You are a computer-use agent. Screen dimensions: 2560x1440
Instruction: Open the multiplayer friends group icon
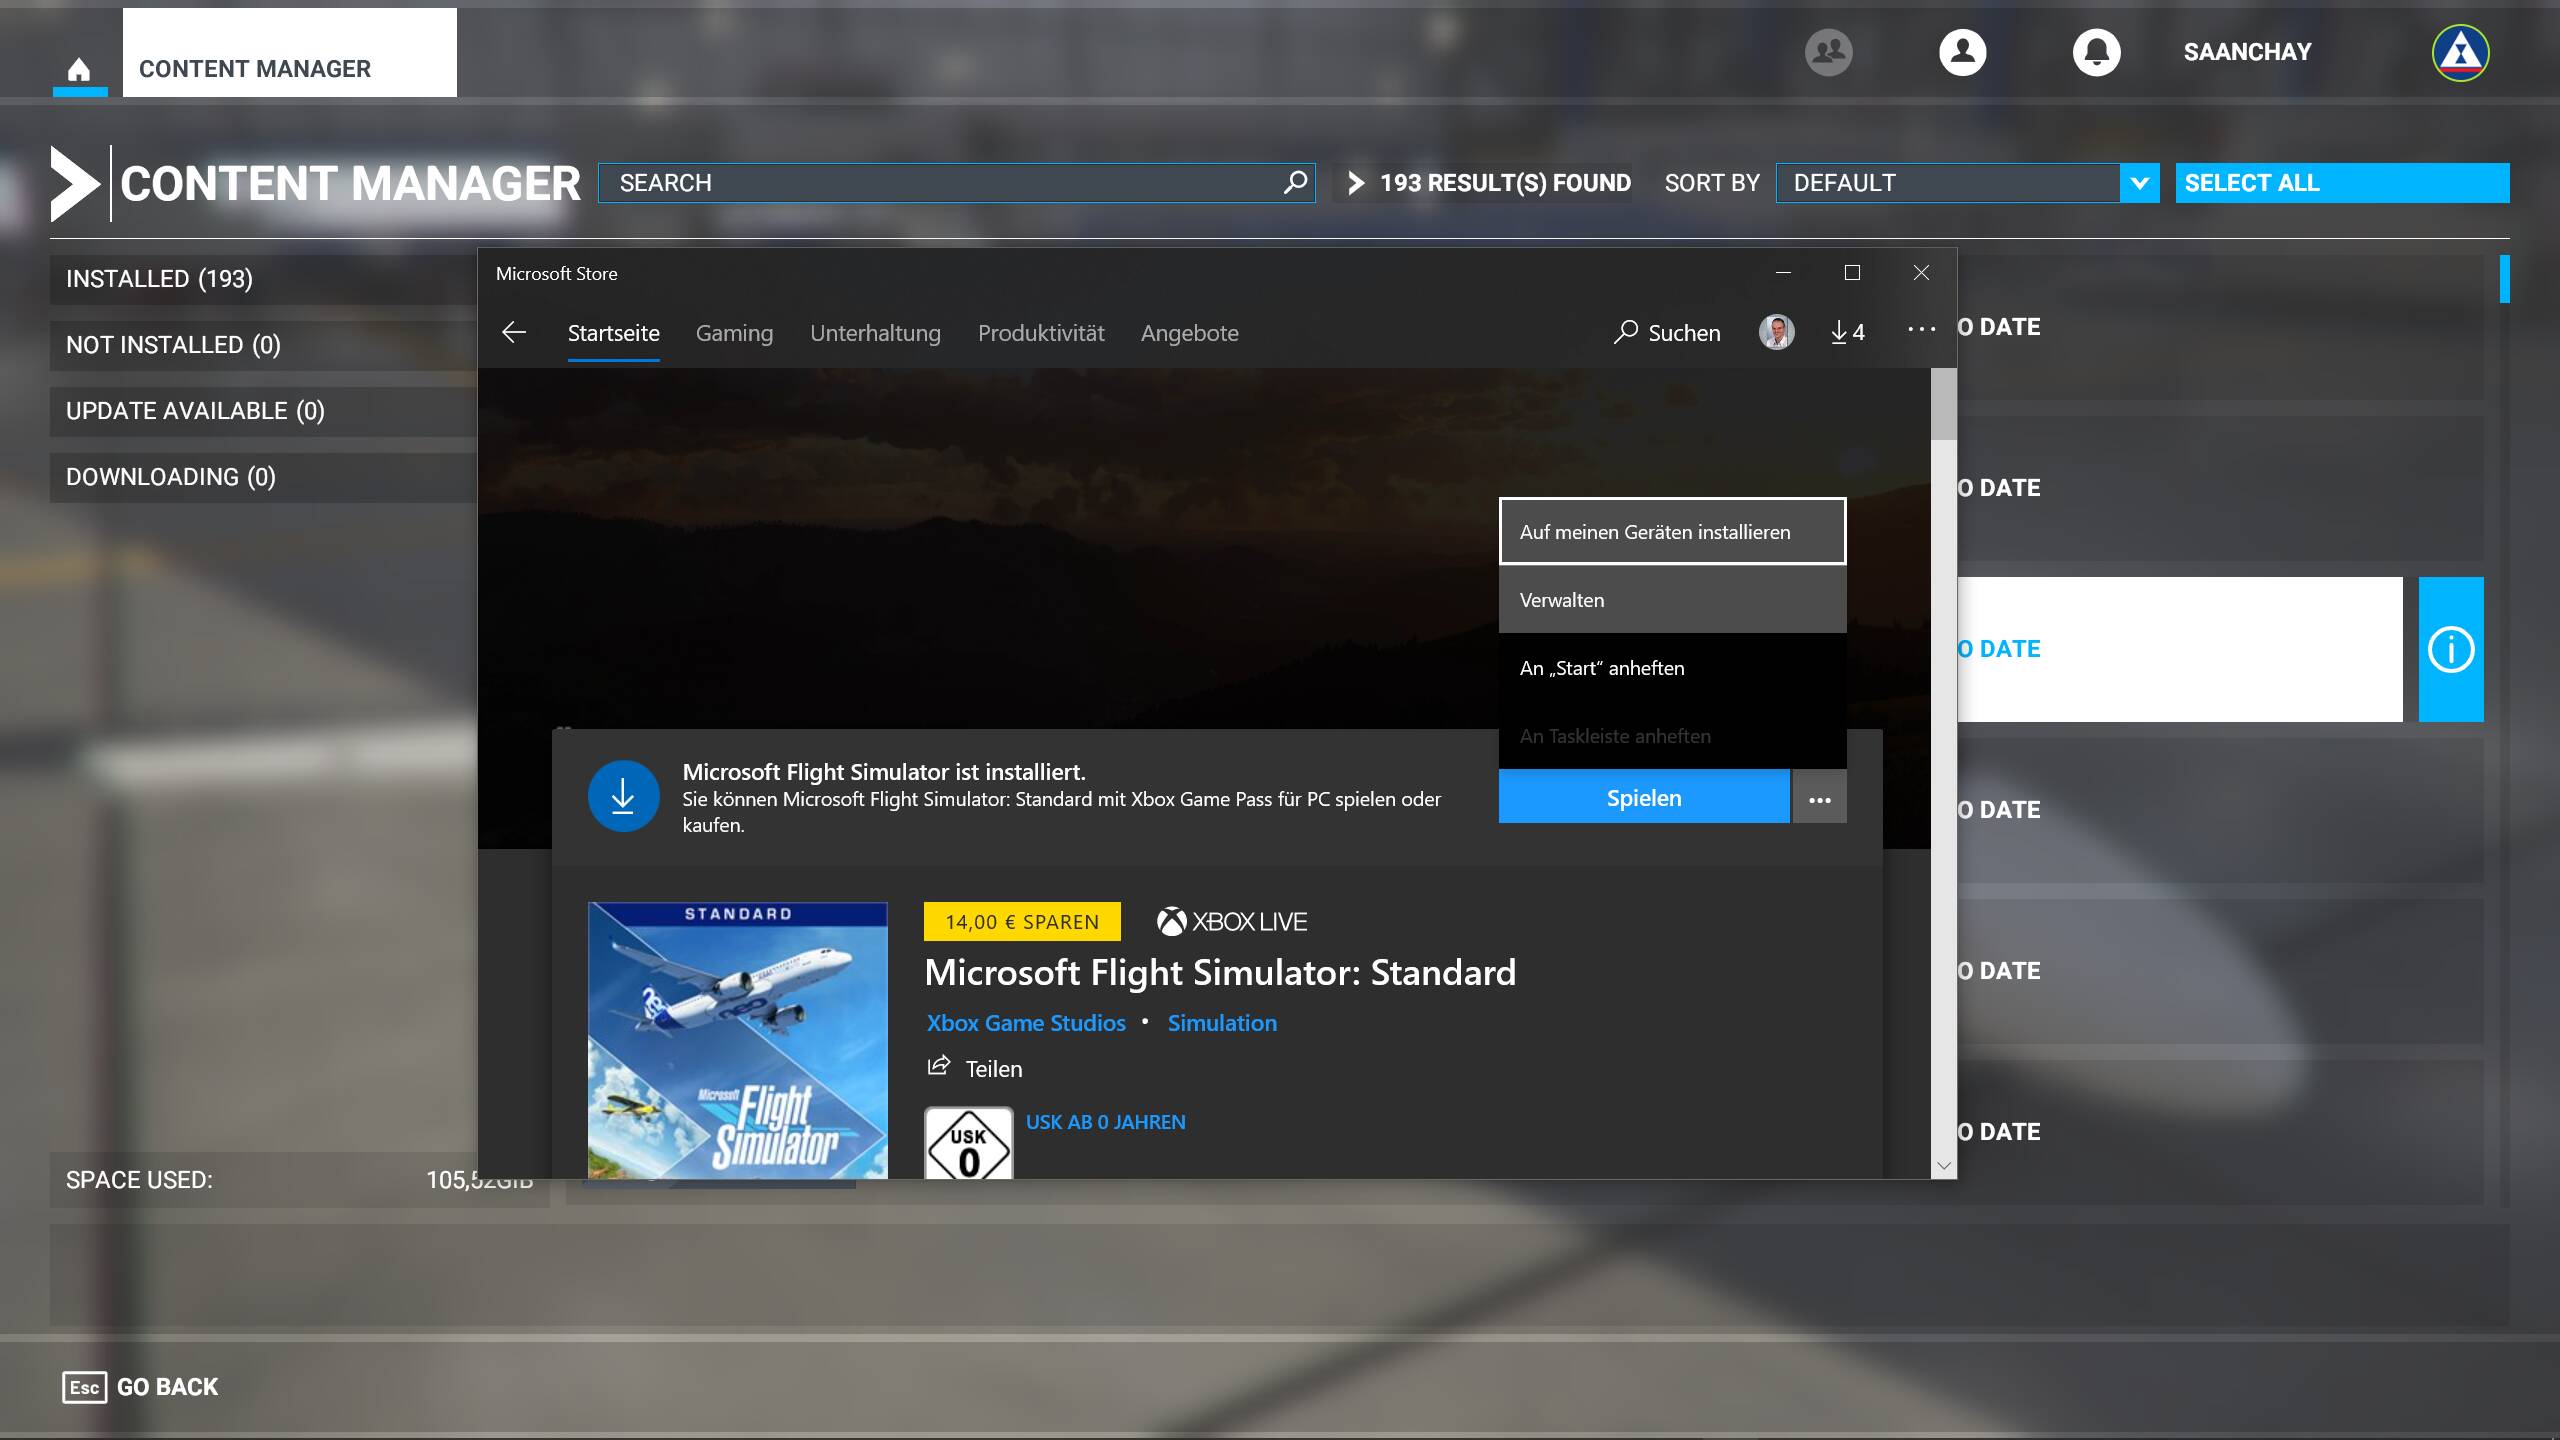(x=1828, y=52)
